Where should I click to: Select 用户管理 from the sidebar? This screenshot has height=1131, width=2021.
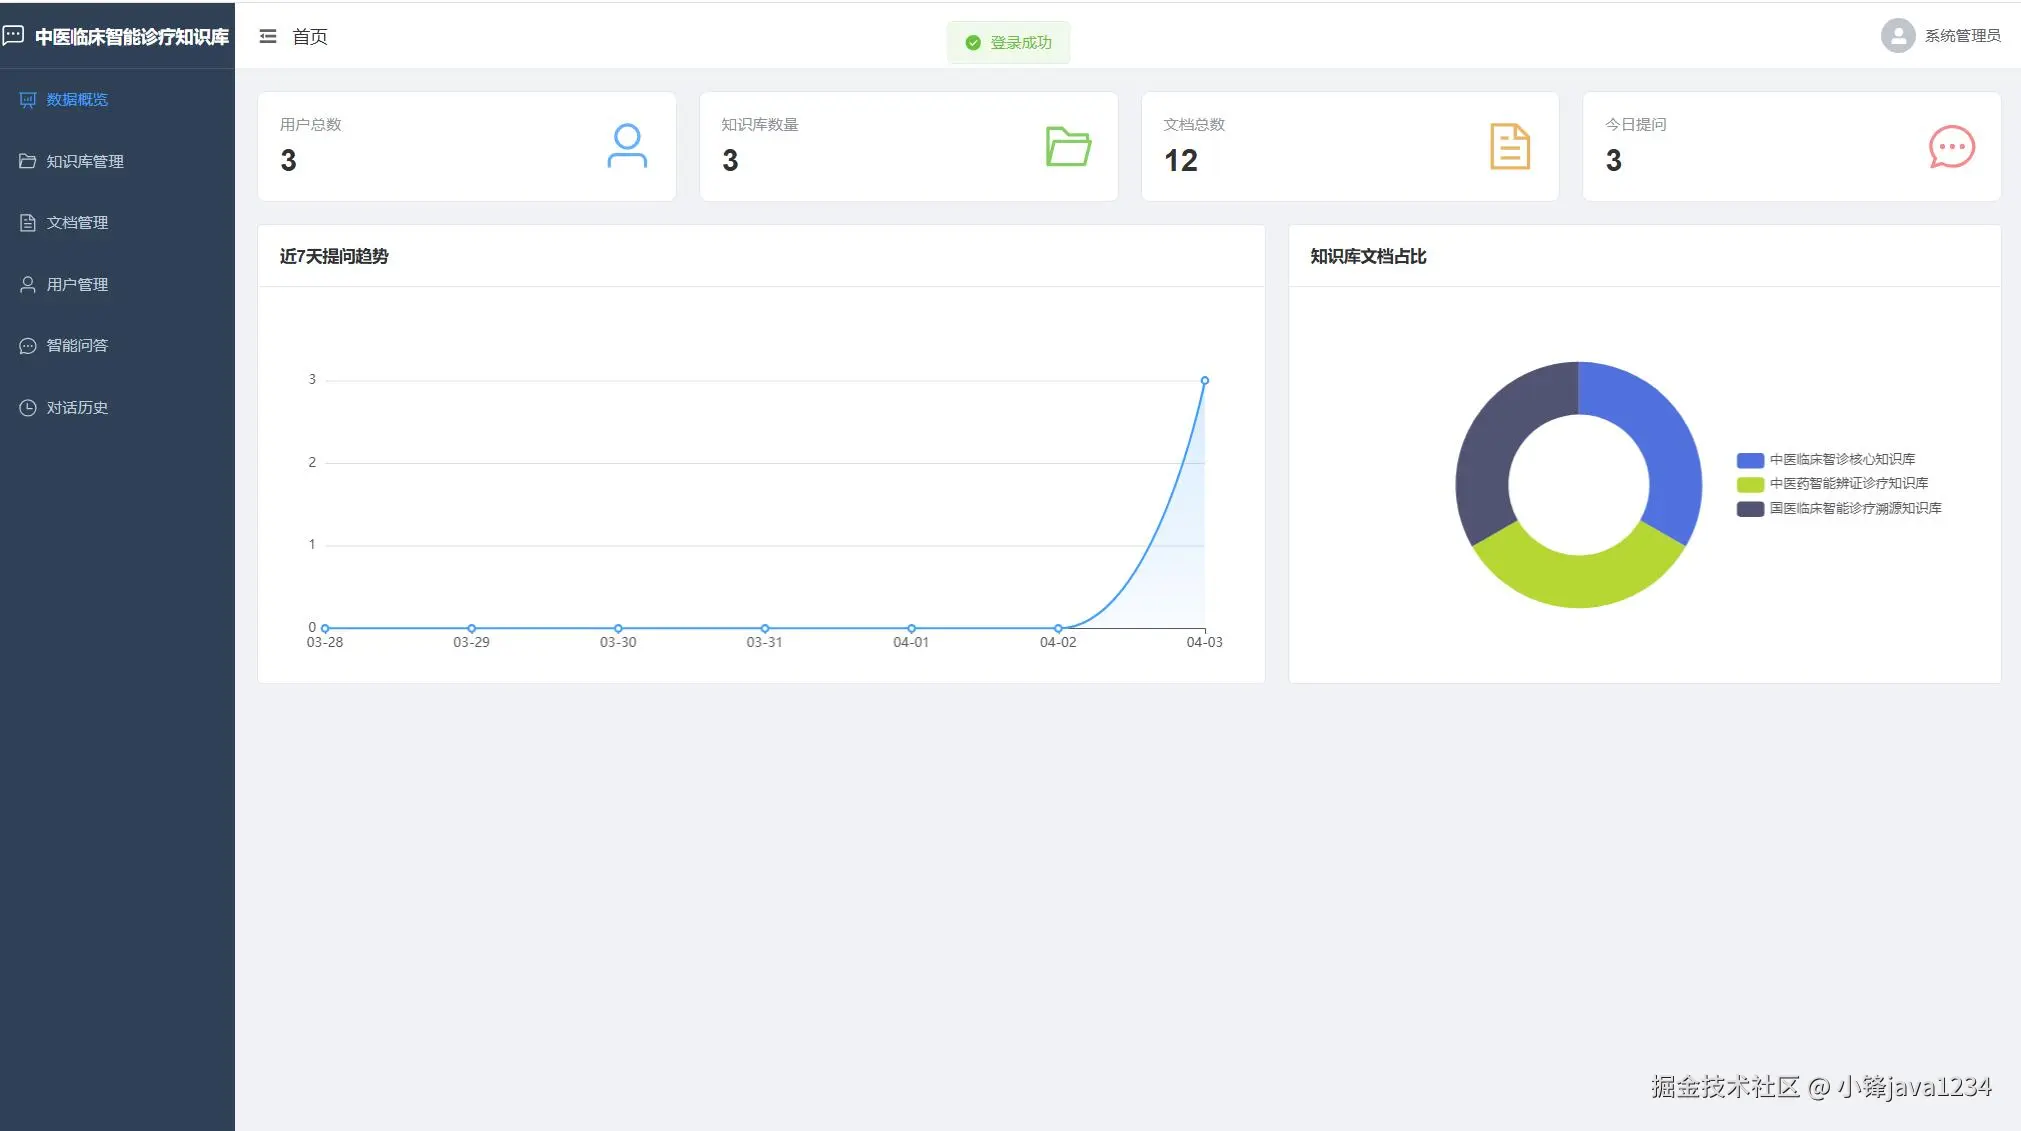[77, 285]
